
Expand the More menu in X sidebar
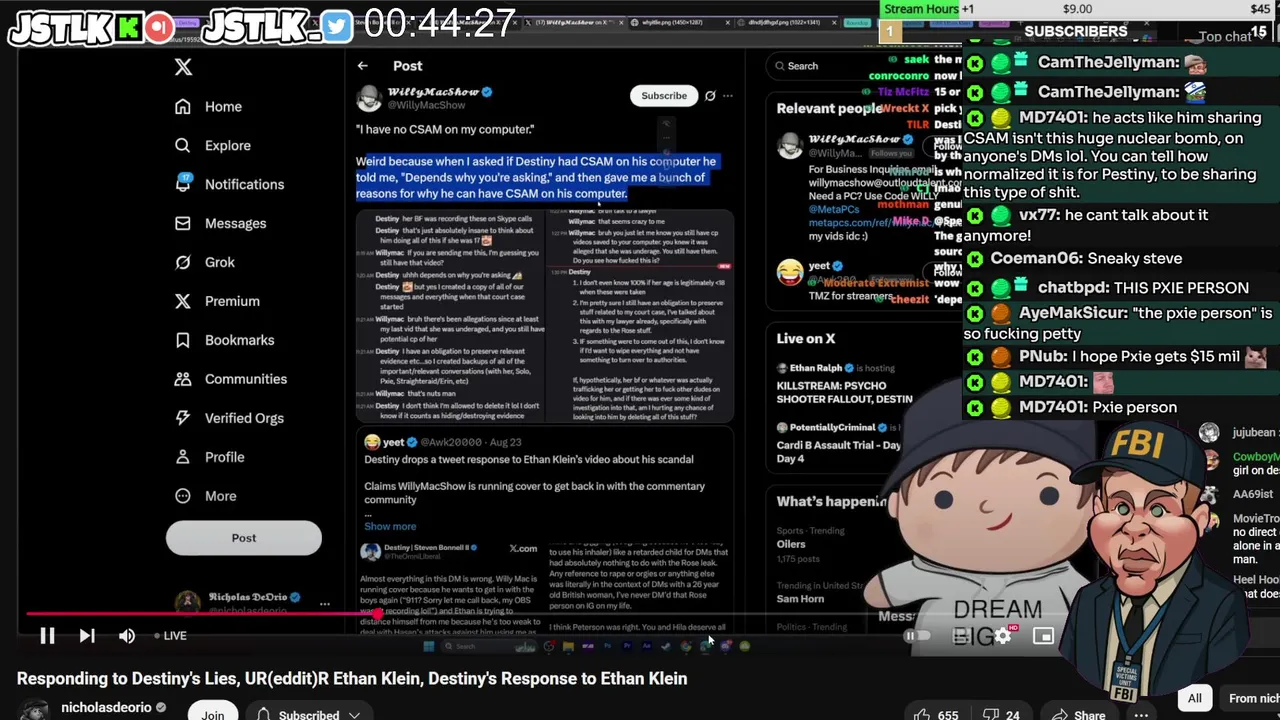[206, 497]
